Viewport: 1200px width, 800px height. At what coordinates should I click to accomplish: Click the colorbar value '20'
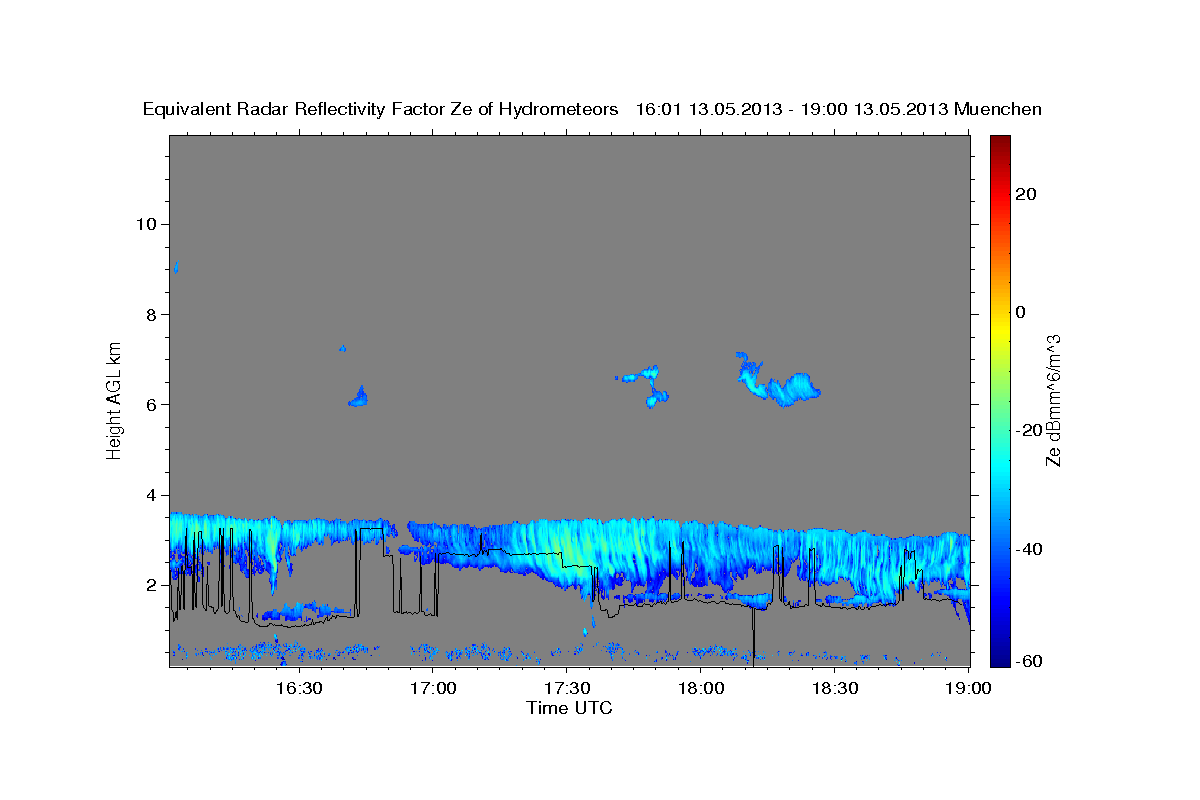(x=1026, y=194)
